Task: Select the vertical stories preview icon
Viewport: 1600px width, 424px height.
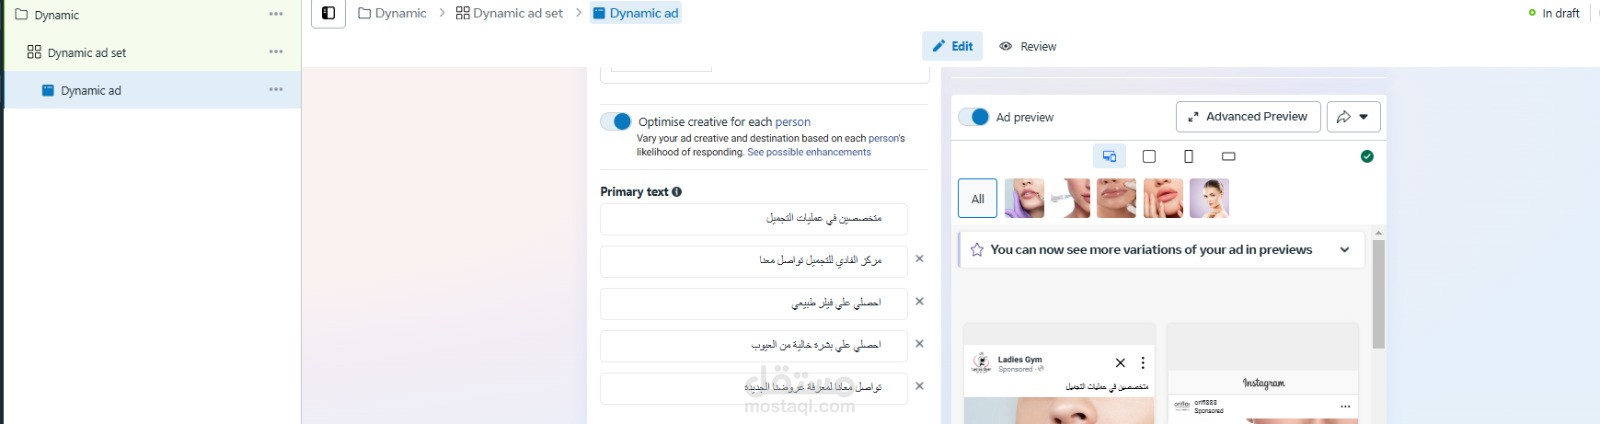Action: coord(1188,156)
